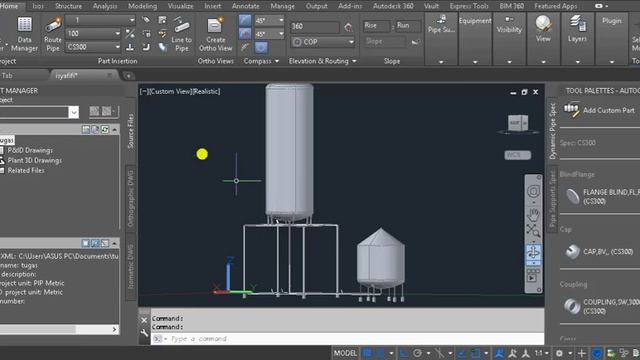Open the line number dropdown showing 1
This screenshot has height=360, width=640.
100,20
